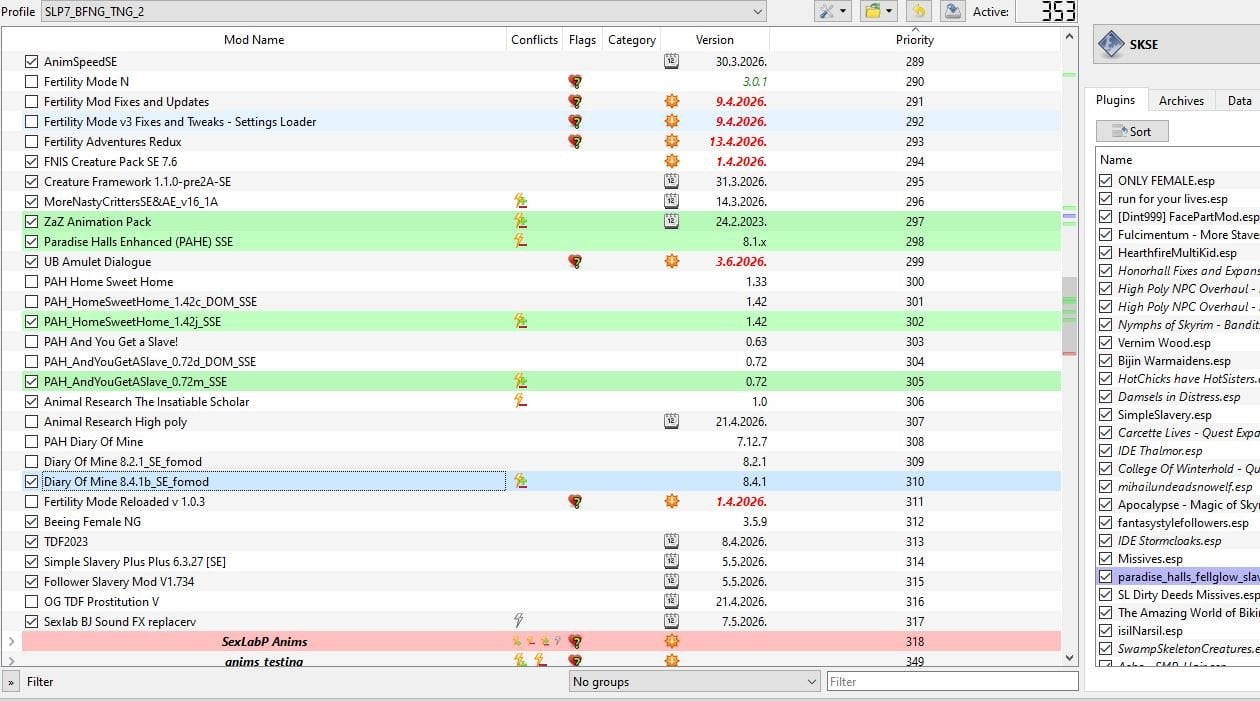Viewport: 1260px width, 701px height.
Task: Uncheck Simple Slavery Plus Plus 6.3.27 [SE]
Action: [32, 562]
